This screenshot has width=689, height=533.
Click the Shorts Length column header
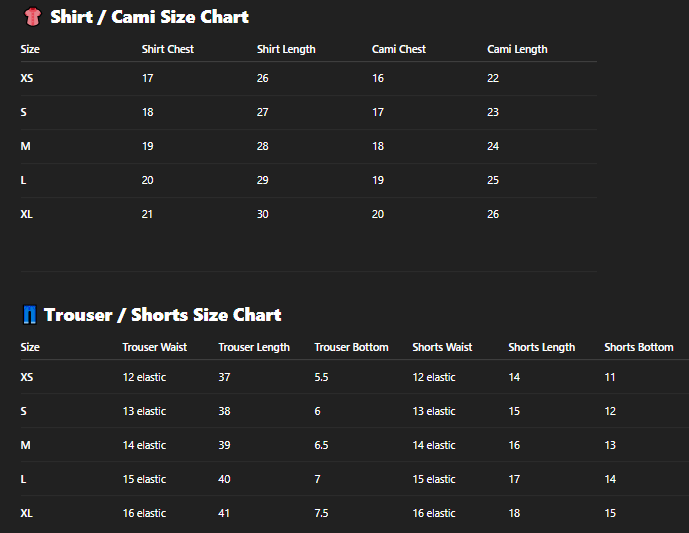pos(542,347)
